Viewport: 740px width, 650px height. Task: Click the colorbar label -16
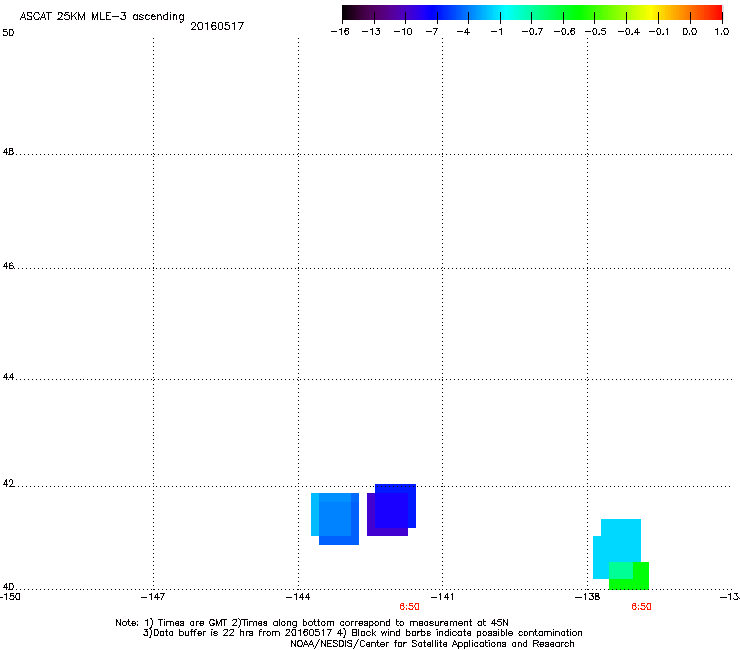click(340, 32)
